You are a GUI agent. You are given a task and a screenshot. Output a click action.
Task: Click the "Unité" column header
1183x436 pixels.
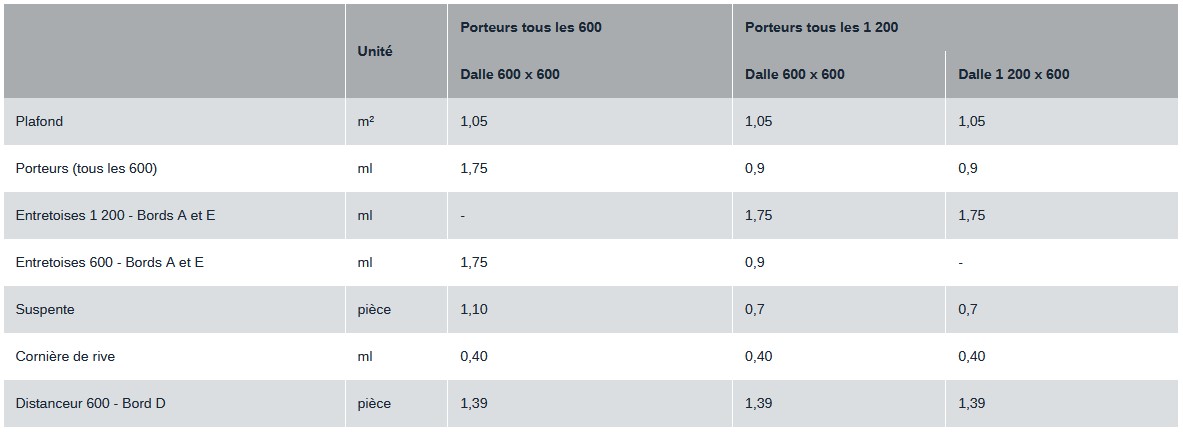375,51
